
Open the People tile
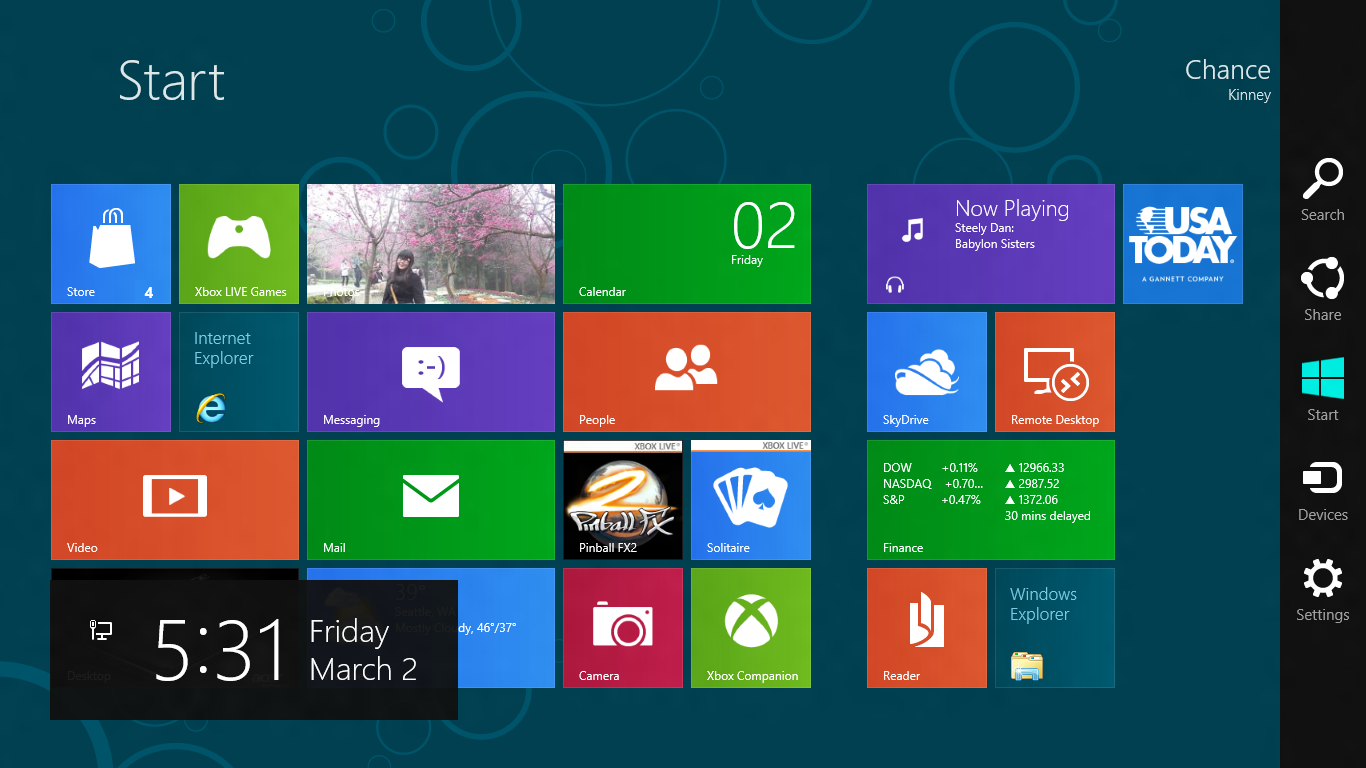tap(686, 372)
